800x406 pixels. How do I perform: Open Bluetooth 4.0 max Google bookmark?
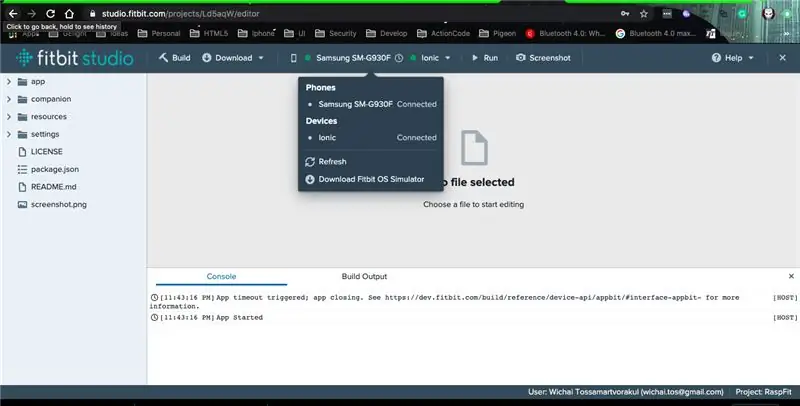656,33
